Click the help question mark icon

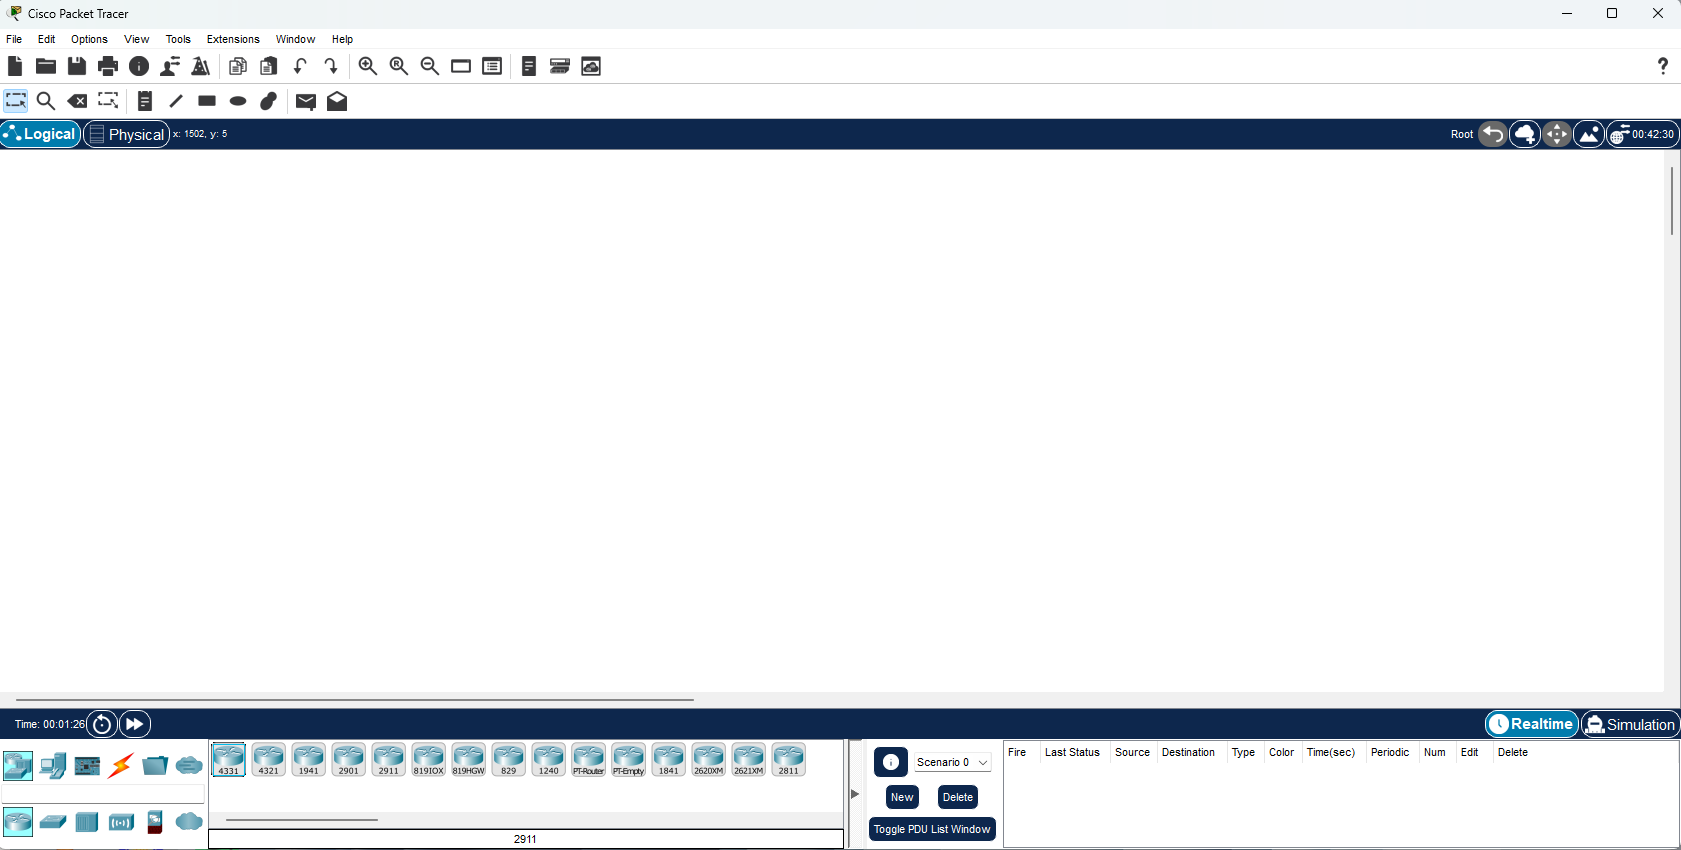coord(1663,66)
